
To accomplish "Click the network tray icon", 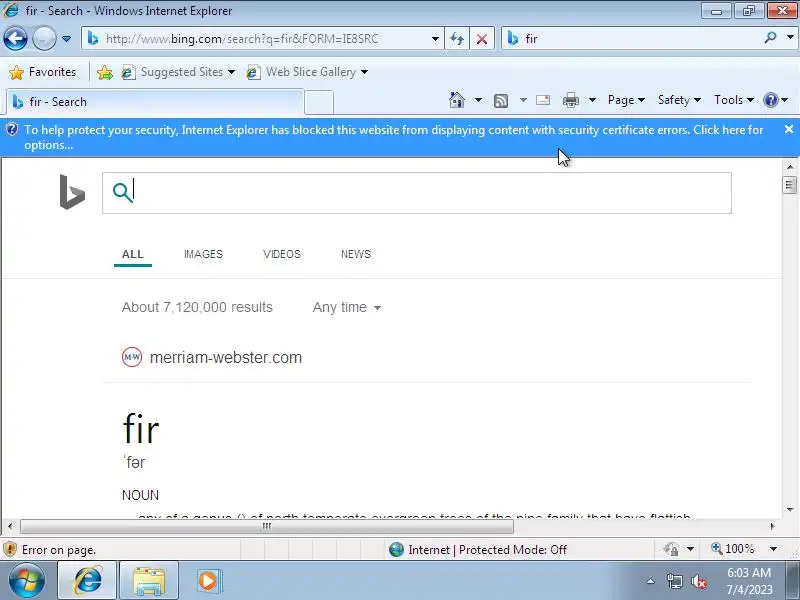I will [674, 581].
